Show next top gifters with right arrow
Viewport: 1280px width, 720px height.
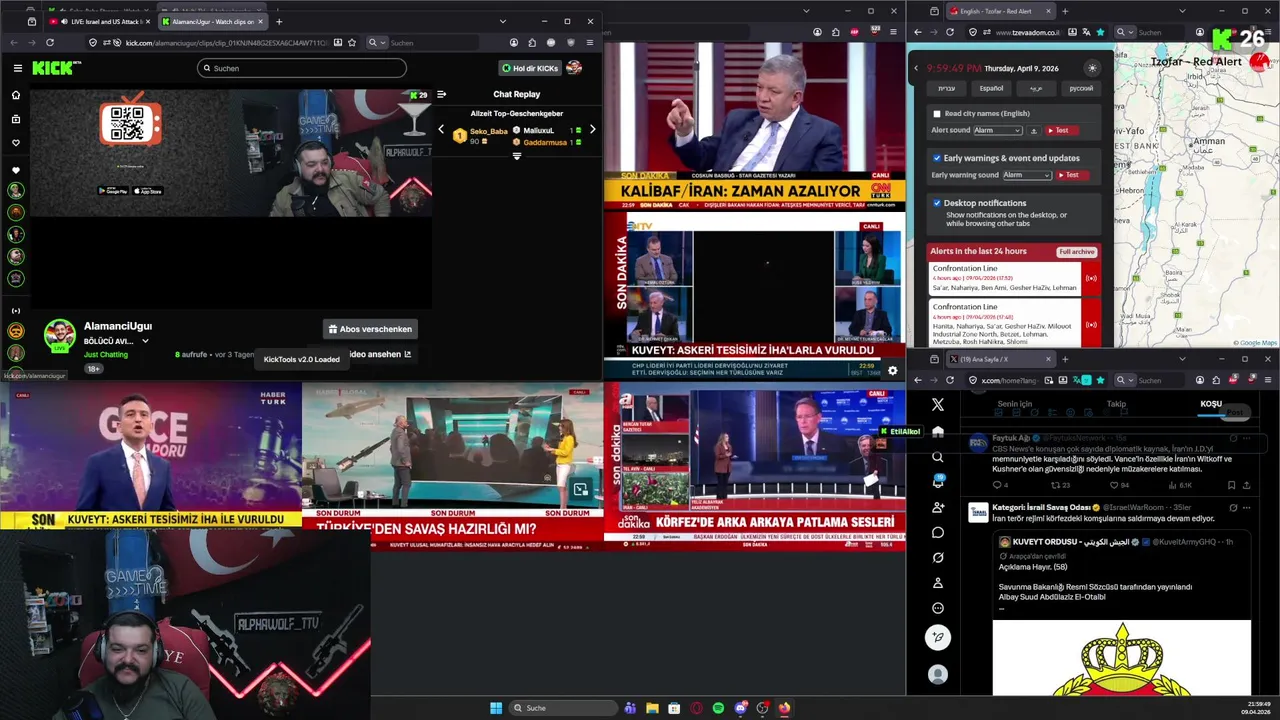pos(592,129)
